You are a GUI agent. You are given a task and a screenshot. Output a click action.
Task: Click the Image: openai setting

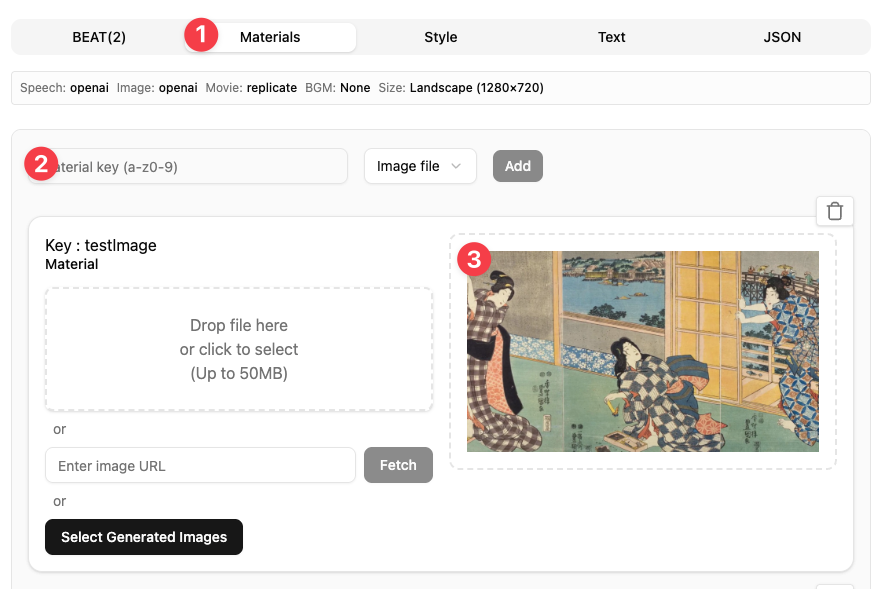157,88
